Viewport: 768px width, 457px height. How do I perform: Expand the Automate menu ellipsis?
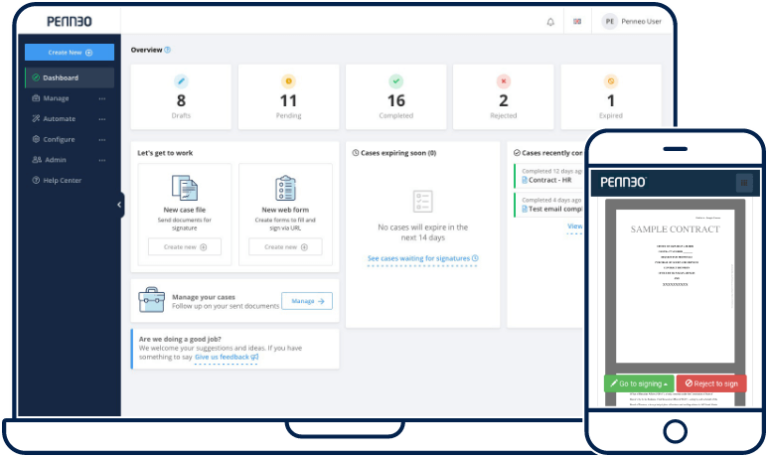[102, 119]
